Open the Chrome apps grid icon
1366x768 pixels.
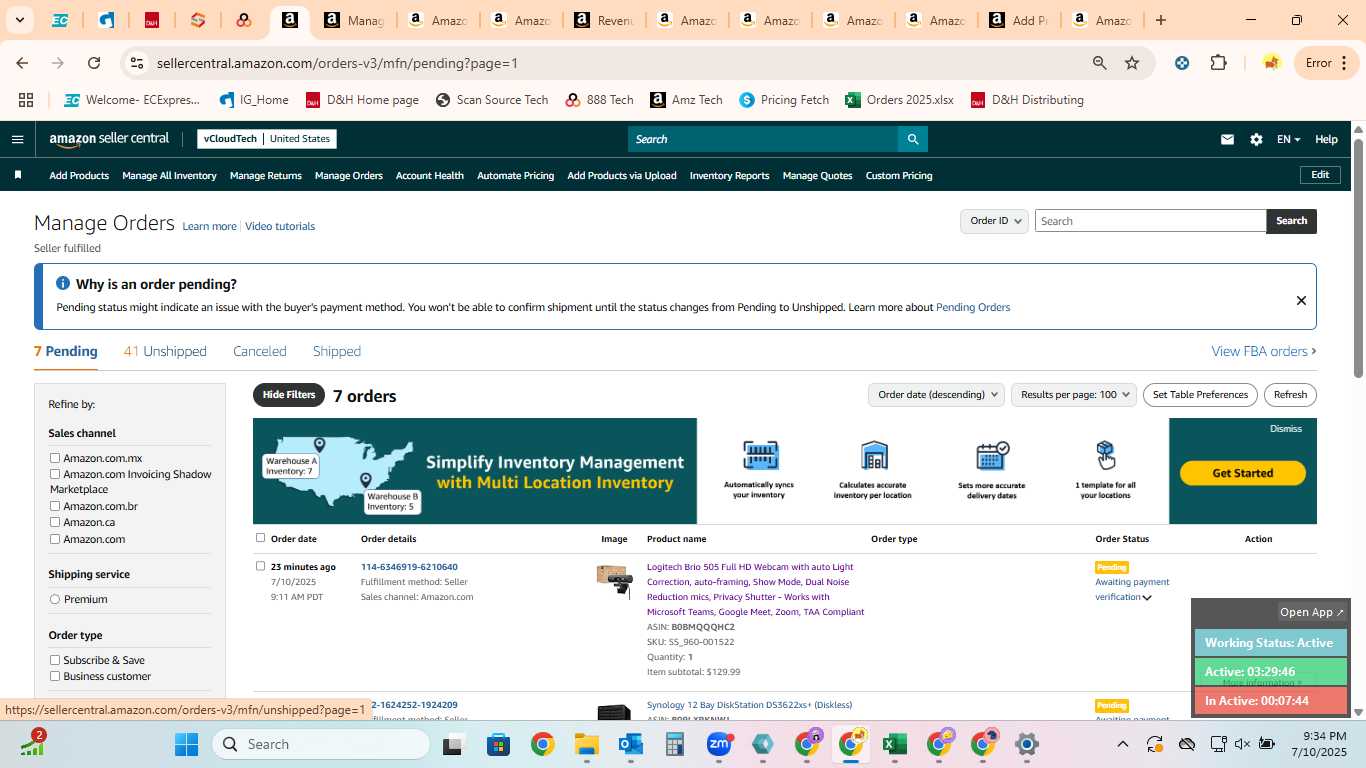point(26,100)
